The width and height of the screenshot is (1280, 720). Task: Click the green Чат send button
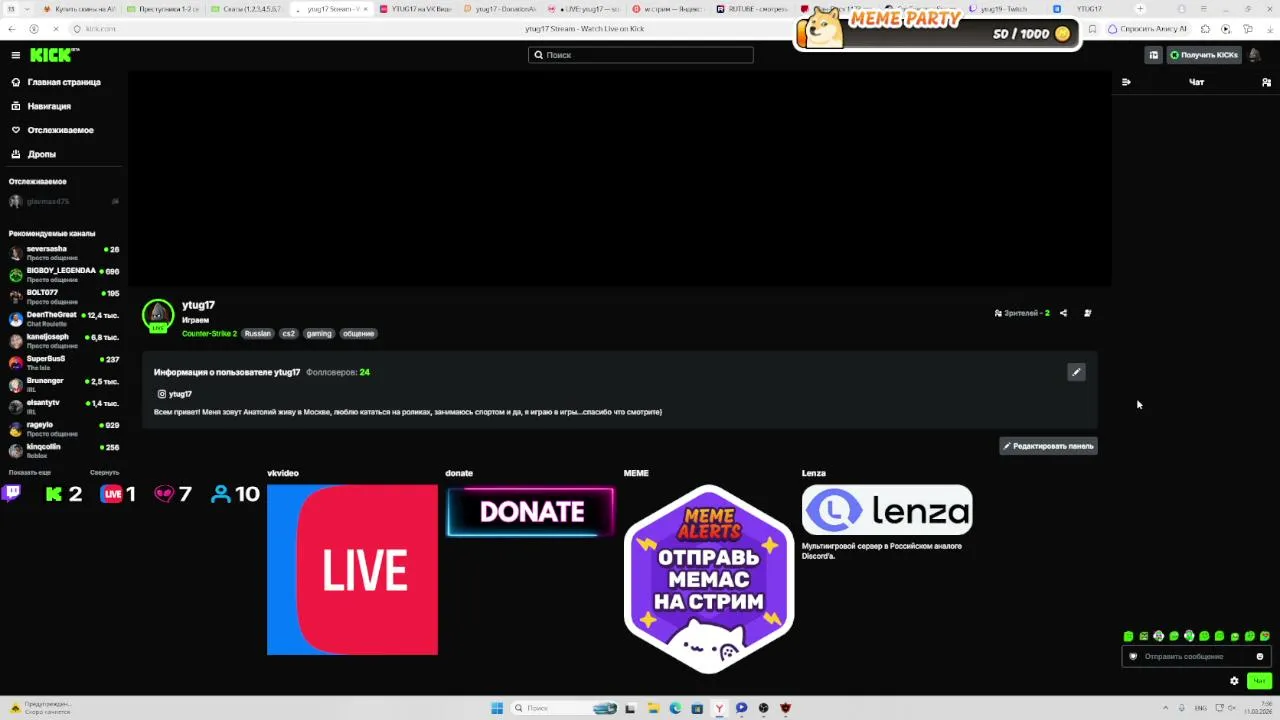click(x=1259, y=681)
